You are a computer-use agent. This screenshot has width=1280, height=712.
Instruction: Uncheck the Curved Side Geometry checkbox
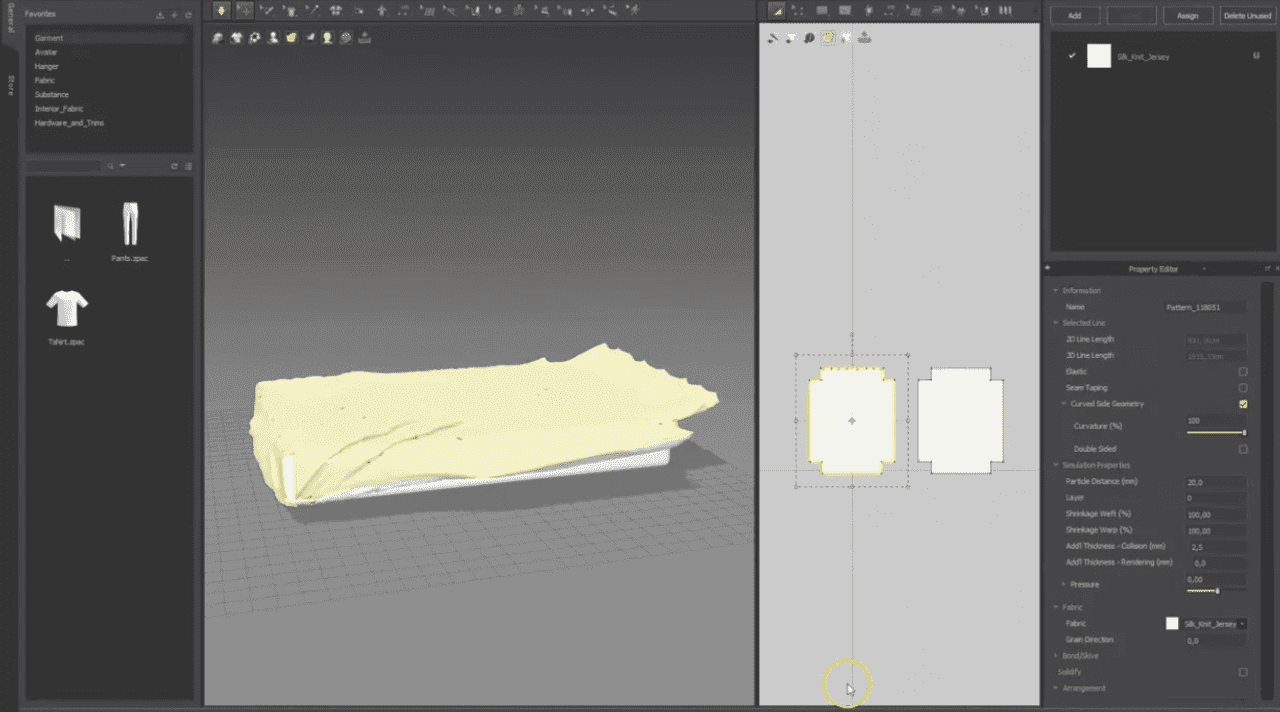coord(1243,404)
